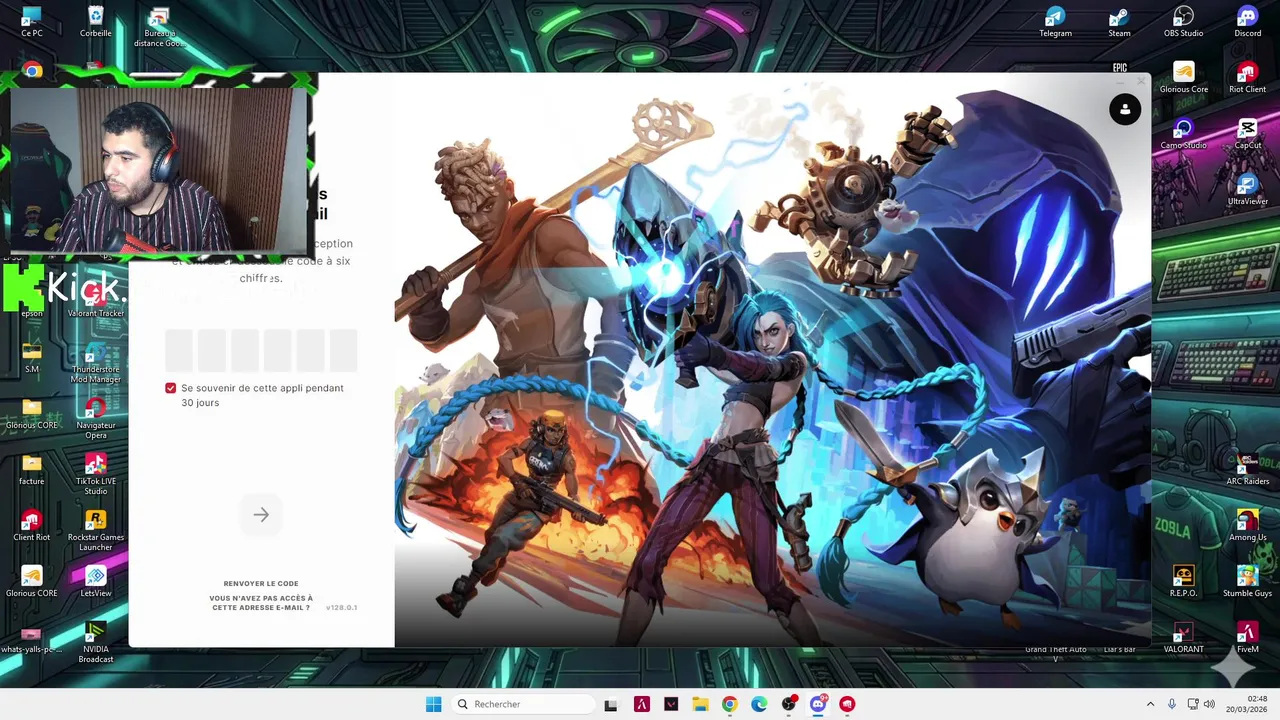
Task: Open the Corbeille recycle bin icon
Action: 96,22
